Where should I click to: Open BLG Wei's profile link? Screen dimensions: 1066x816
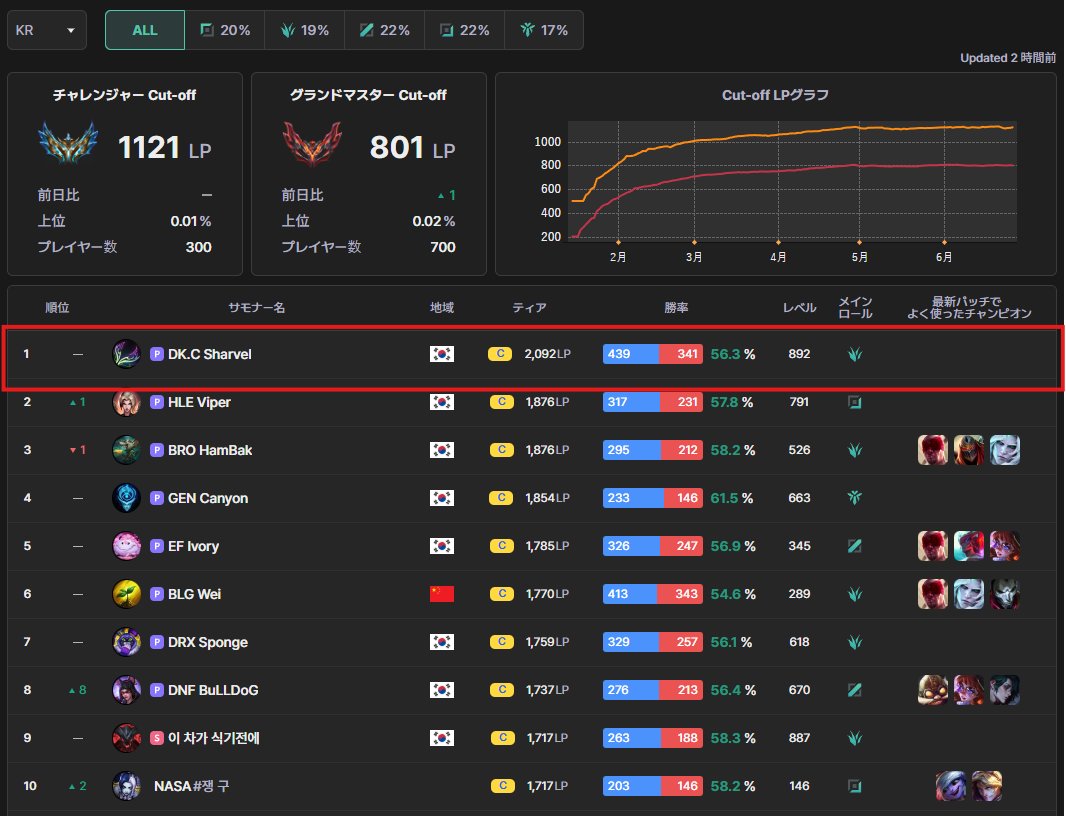(194, 594)
